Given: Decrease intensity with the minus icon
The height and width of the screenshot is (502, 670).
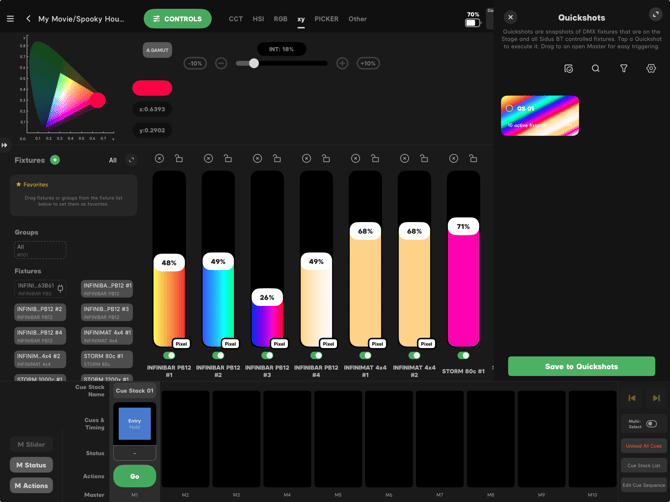Looking at the screenshot, I should tap(221, 64).
